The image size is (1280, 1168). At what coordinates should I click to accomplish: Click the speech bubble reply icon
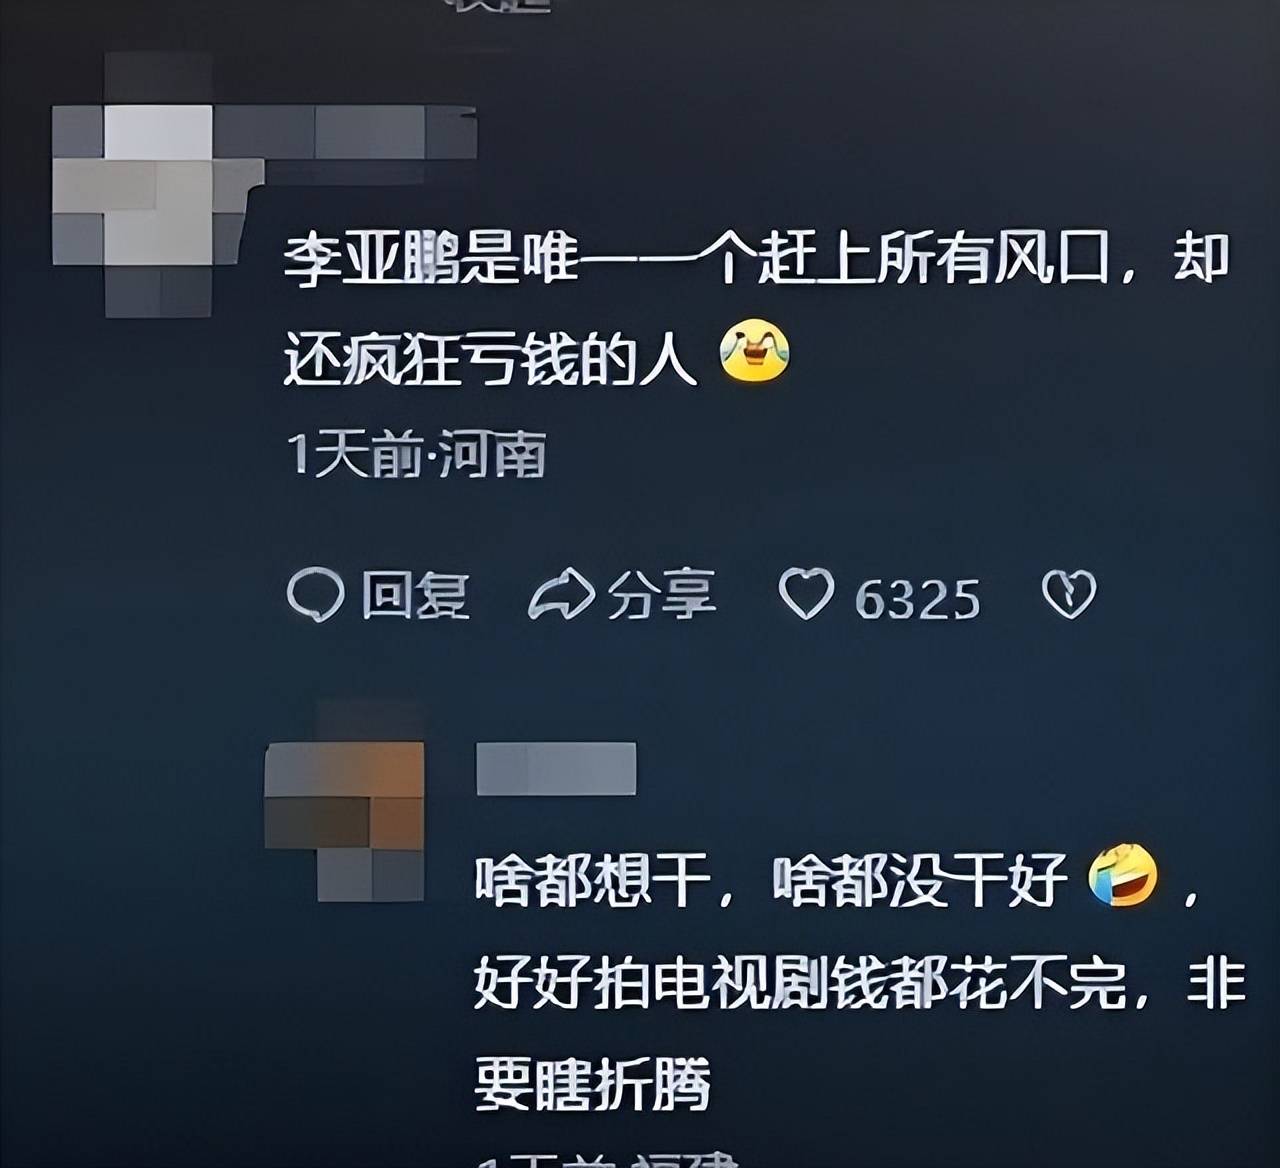click(316, 595)
